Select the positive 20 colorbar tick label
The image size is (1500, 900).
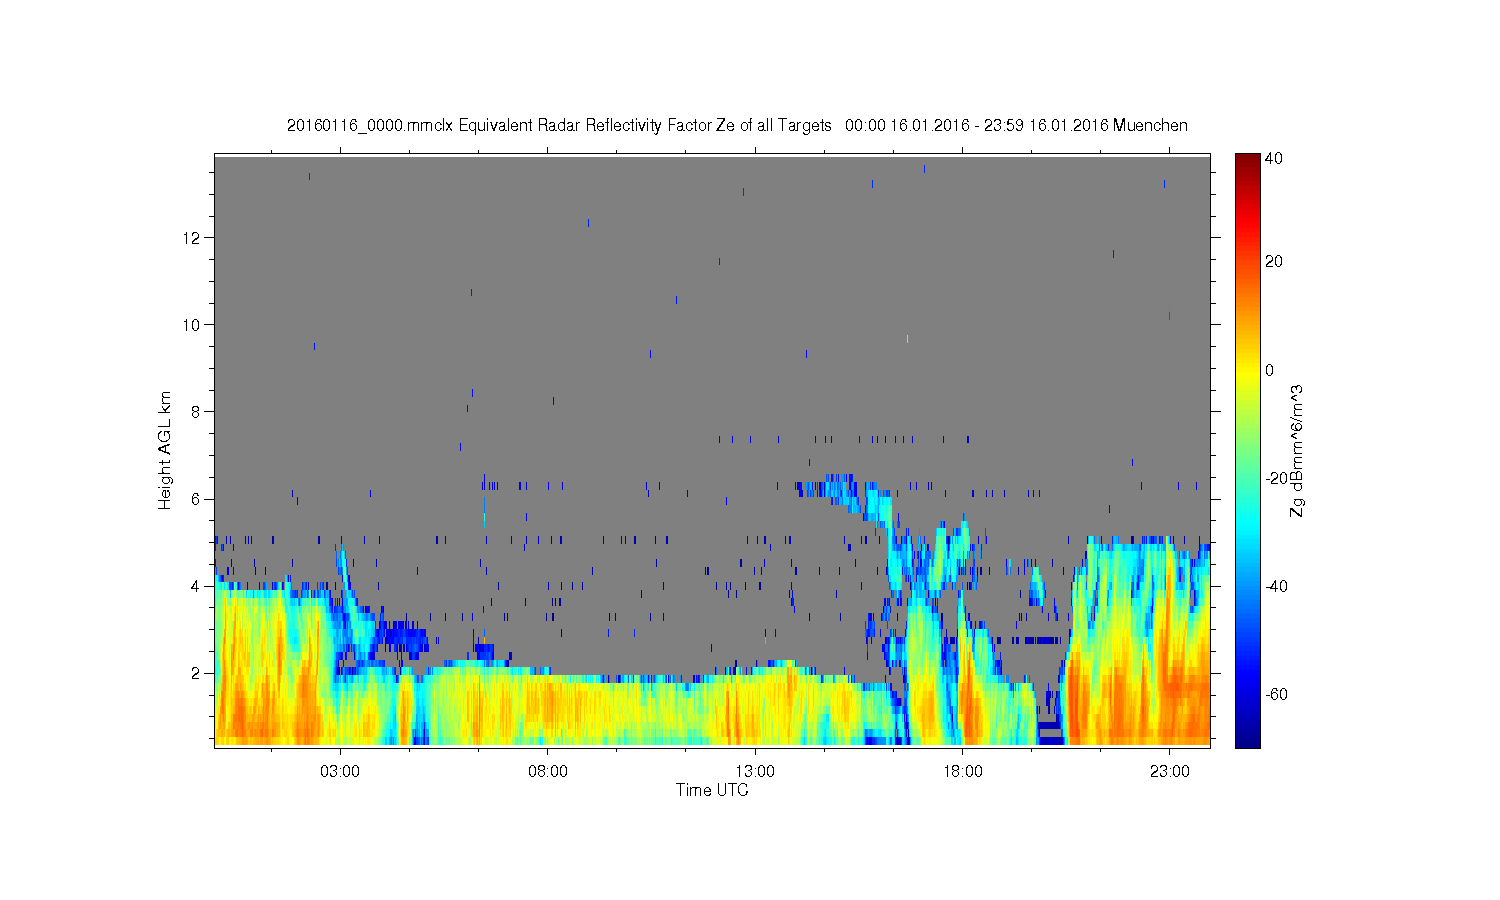point(1274,262)
